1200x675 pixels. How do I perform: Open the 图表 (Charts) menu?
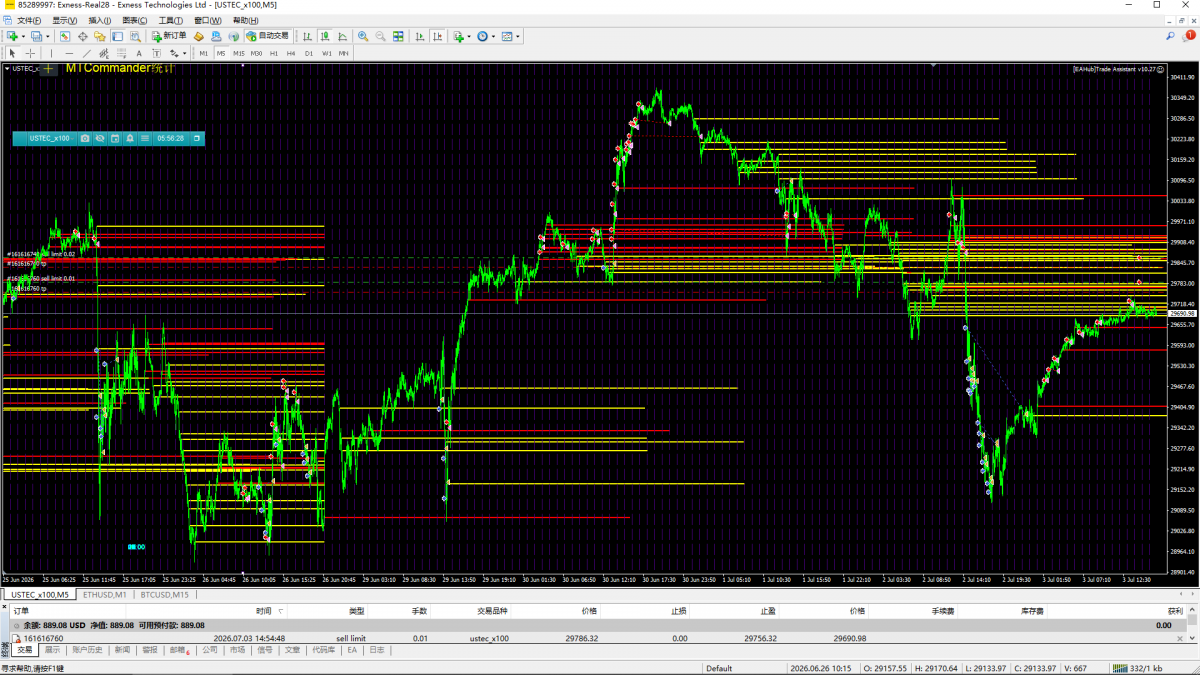(x=134, y=20)
